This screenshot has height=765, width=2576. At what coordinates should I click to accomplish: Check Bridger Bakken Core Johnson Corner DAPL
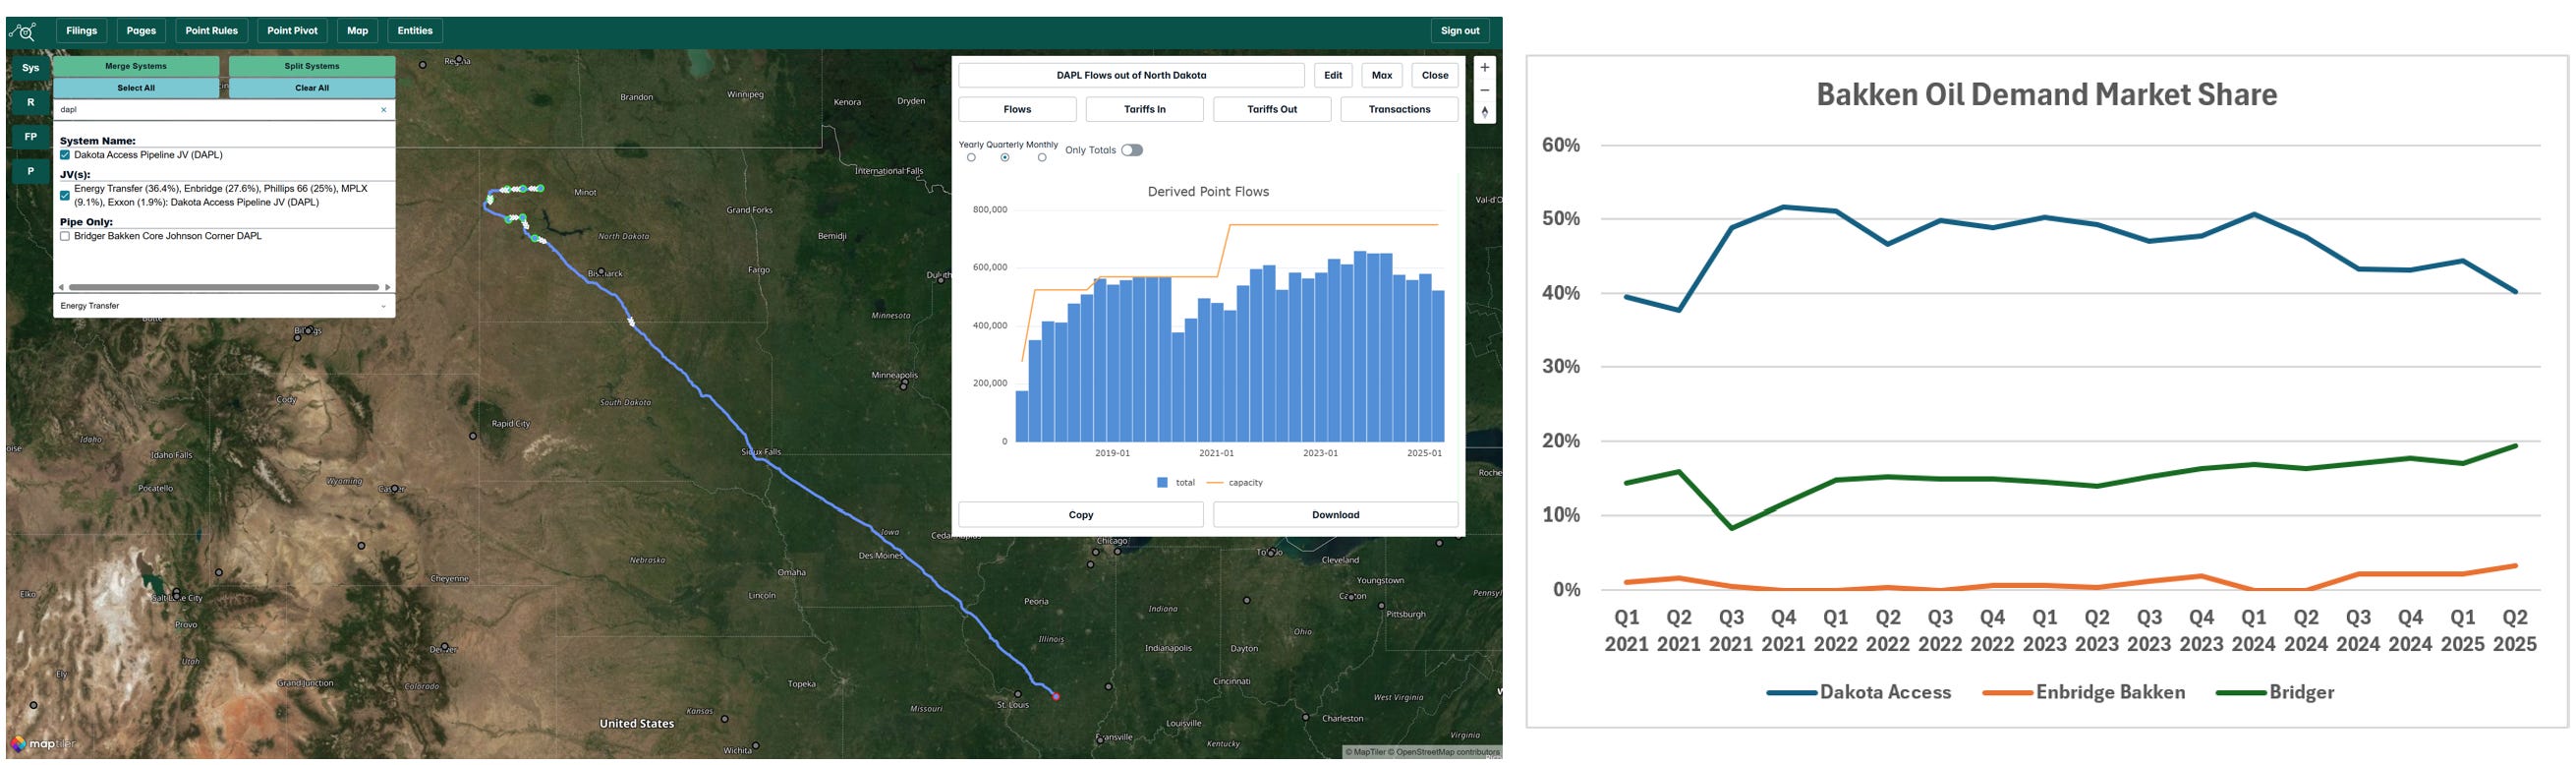tap(65, 236)
